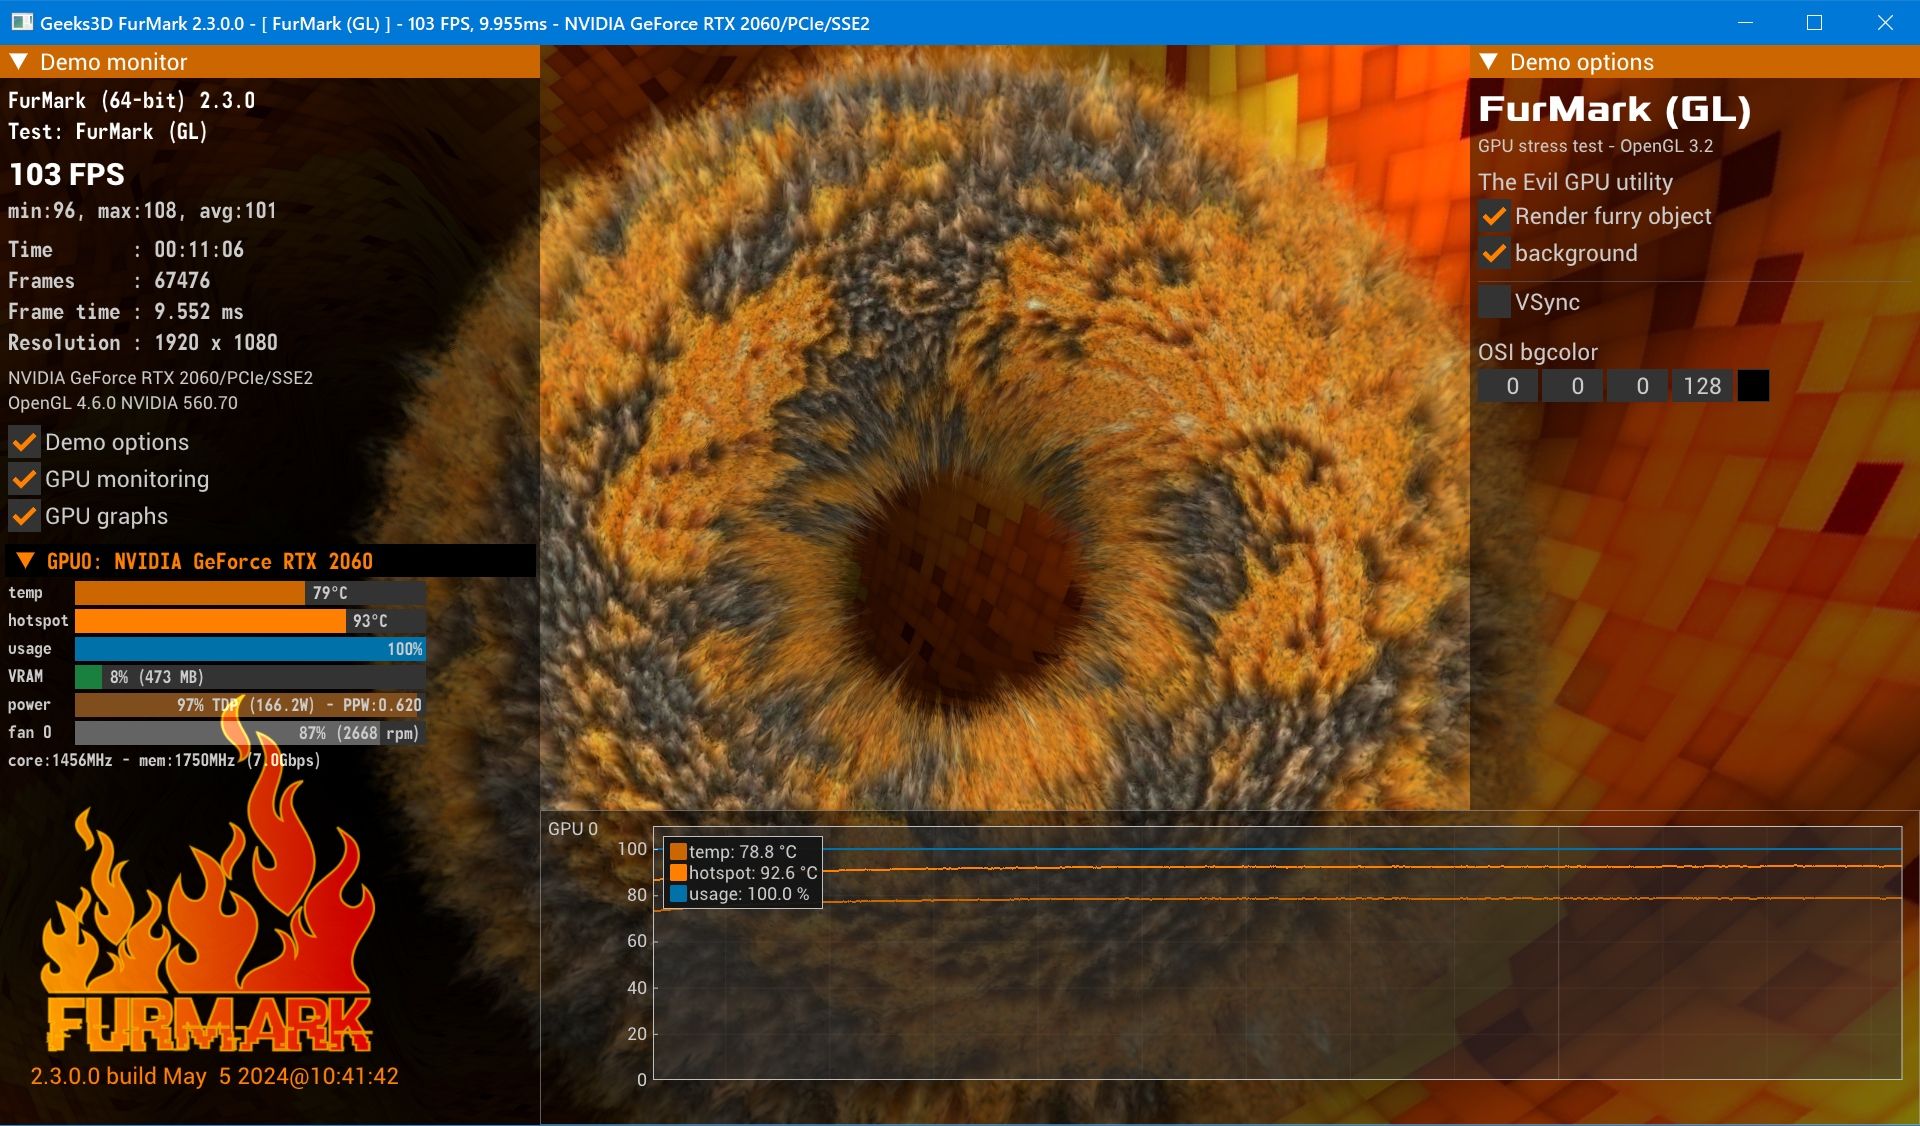Click the second OSI bgcolor green value field
This screenshot has height=1126, width=1920.
[x=1573, y=386]
